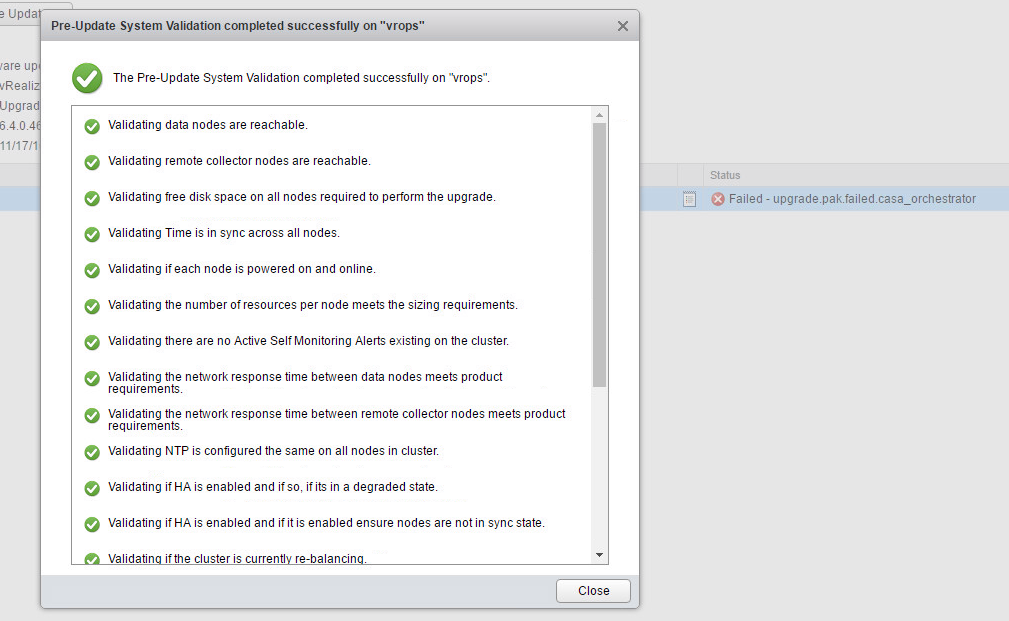Image resolution: width=1009 pixels, height=621 pixels.
Task: Click 'Failed - upgrade.pak.failed.casa_orchestrator' status text
Action: [x=852, y=199]
